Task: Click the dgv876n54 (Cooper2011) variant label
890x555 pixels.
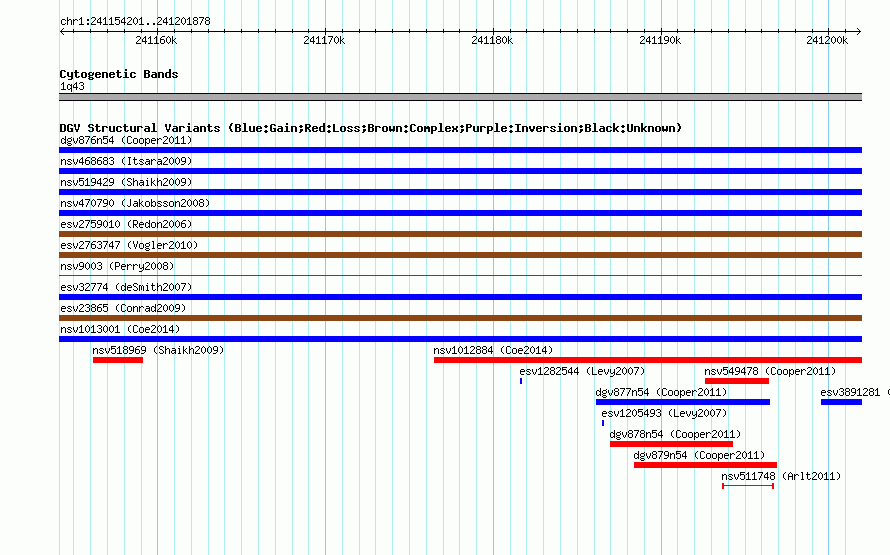Action: pos(126,140)
